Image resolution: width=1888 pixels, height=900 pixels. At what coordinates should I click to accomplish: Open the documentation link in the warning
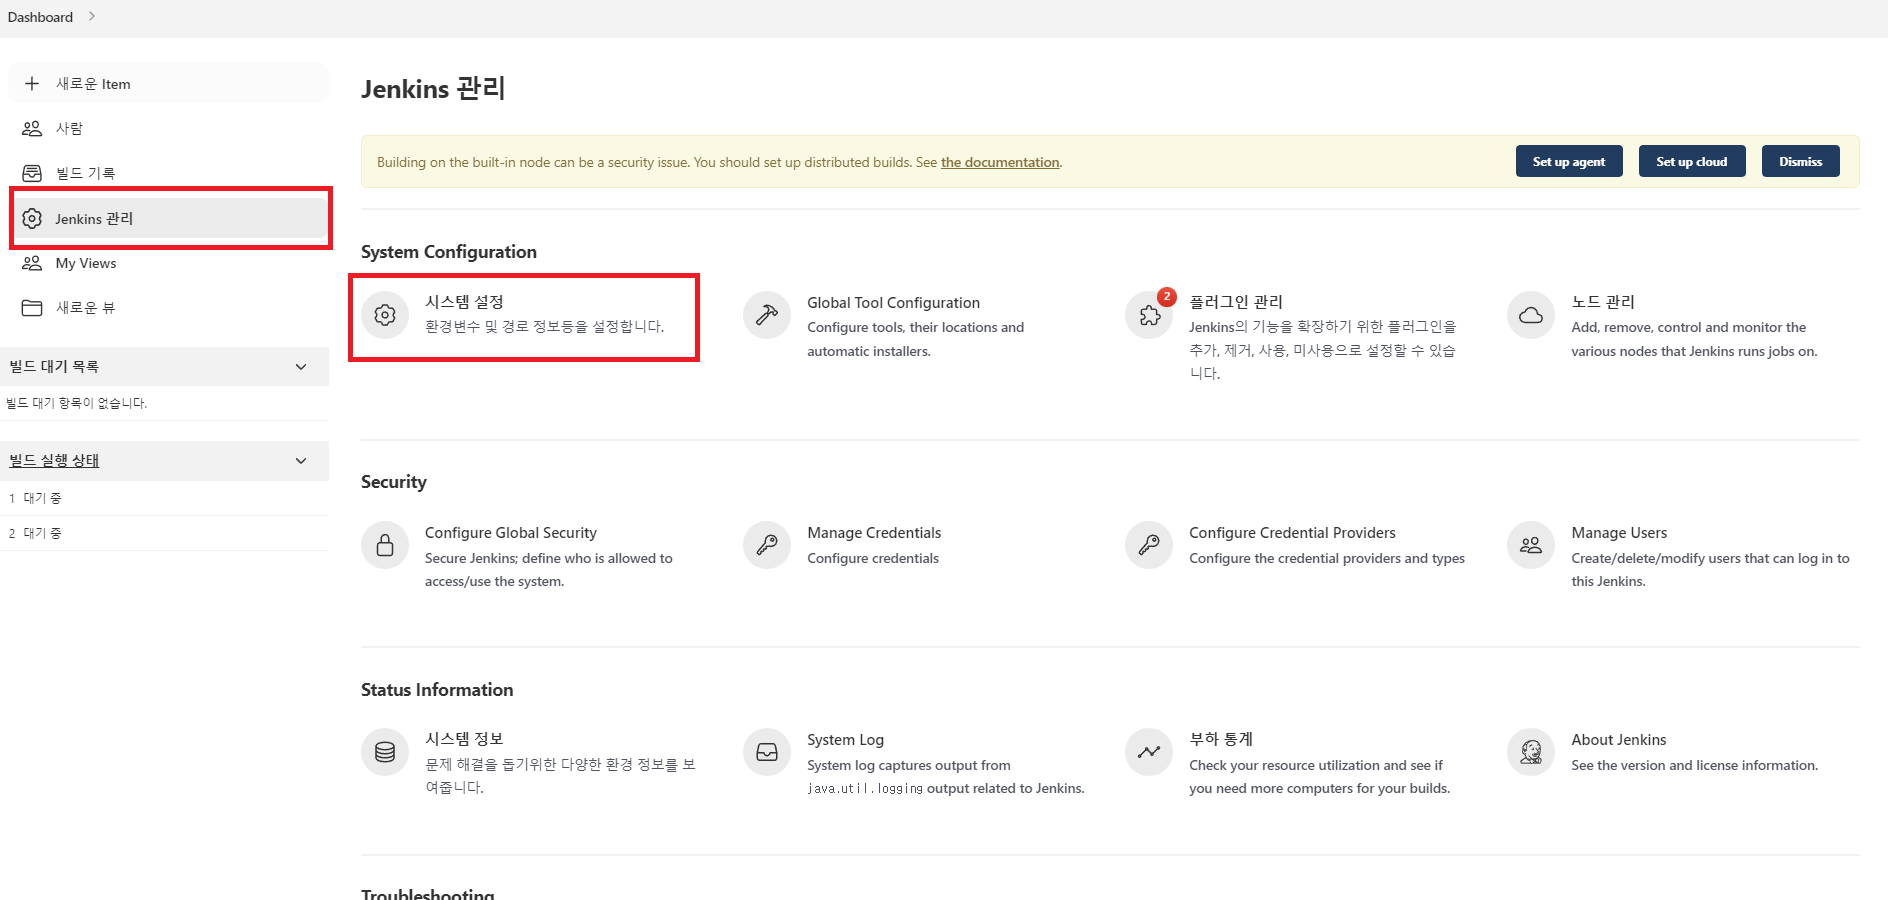click(1000, 162)
